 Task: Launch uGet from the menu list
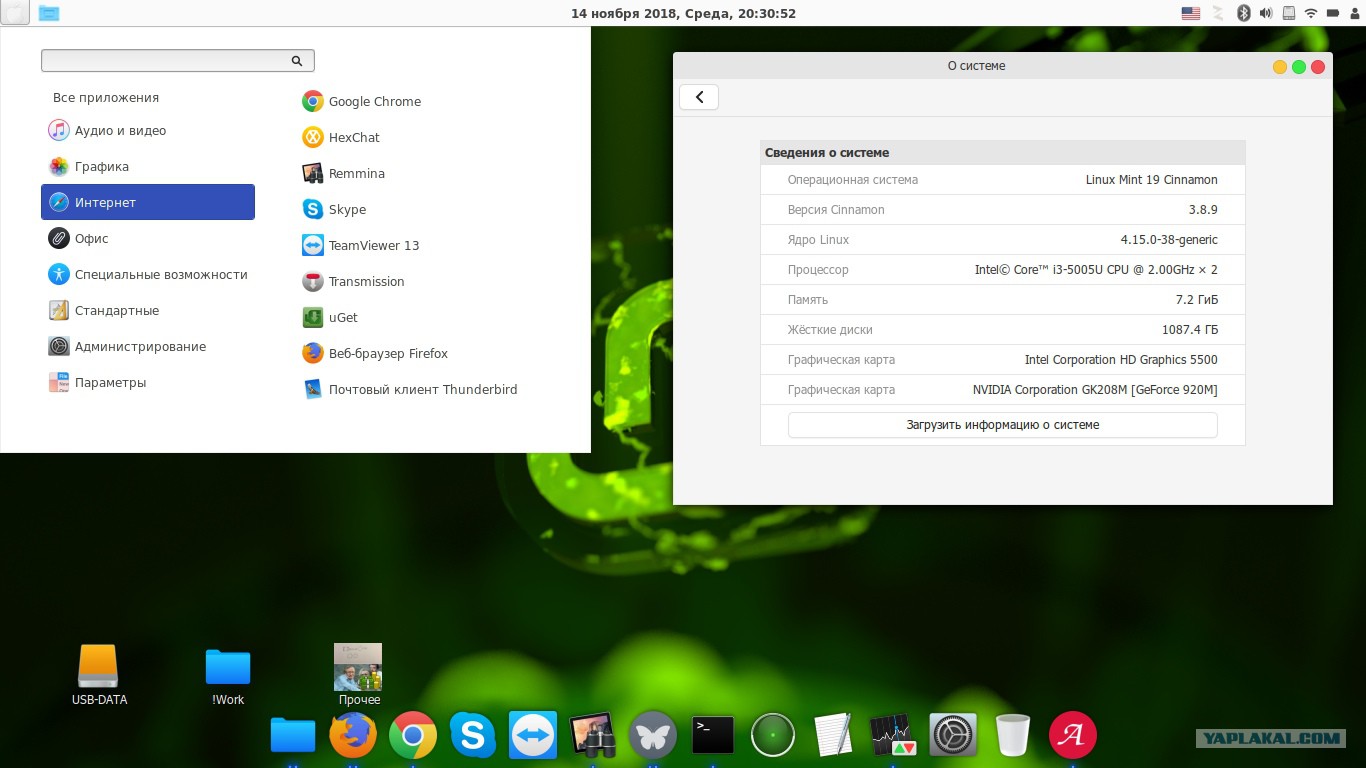(x=330, y=318)
